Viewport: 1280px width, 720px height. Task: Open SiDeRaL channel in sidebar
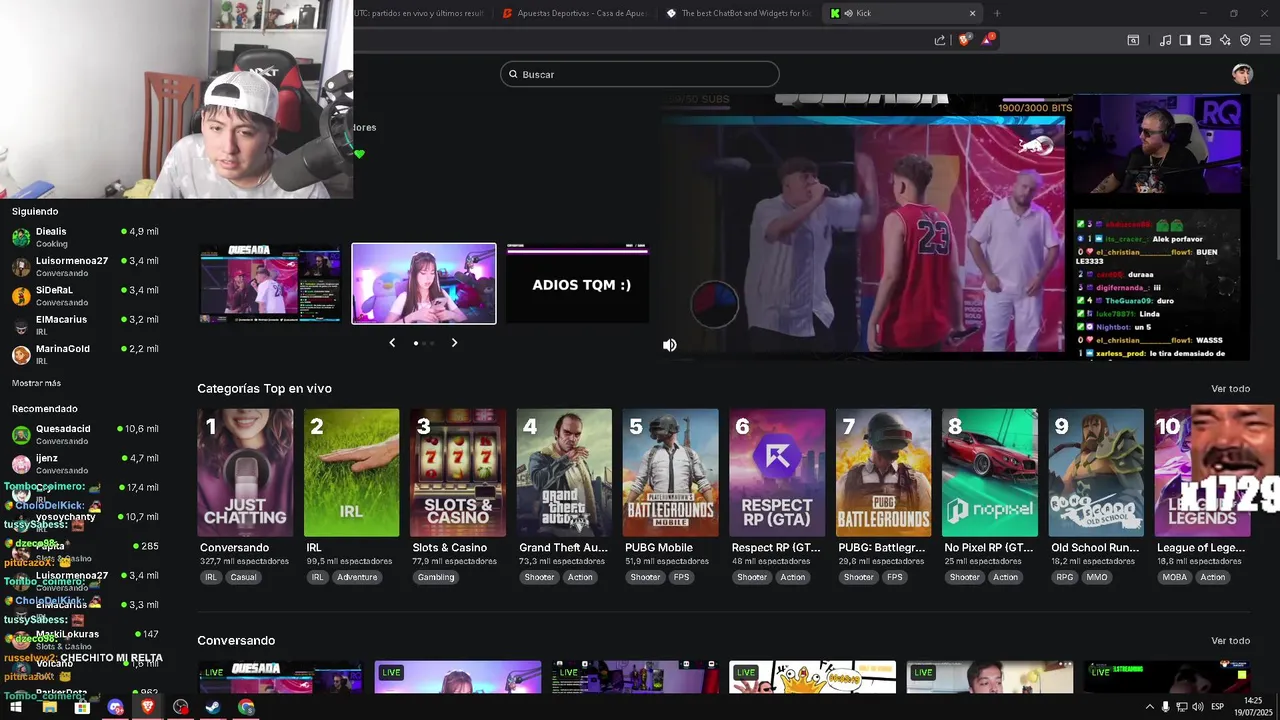[85, 295]
